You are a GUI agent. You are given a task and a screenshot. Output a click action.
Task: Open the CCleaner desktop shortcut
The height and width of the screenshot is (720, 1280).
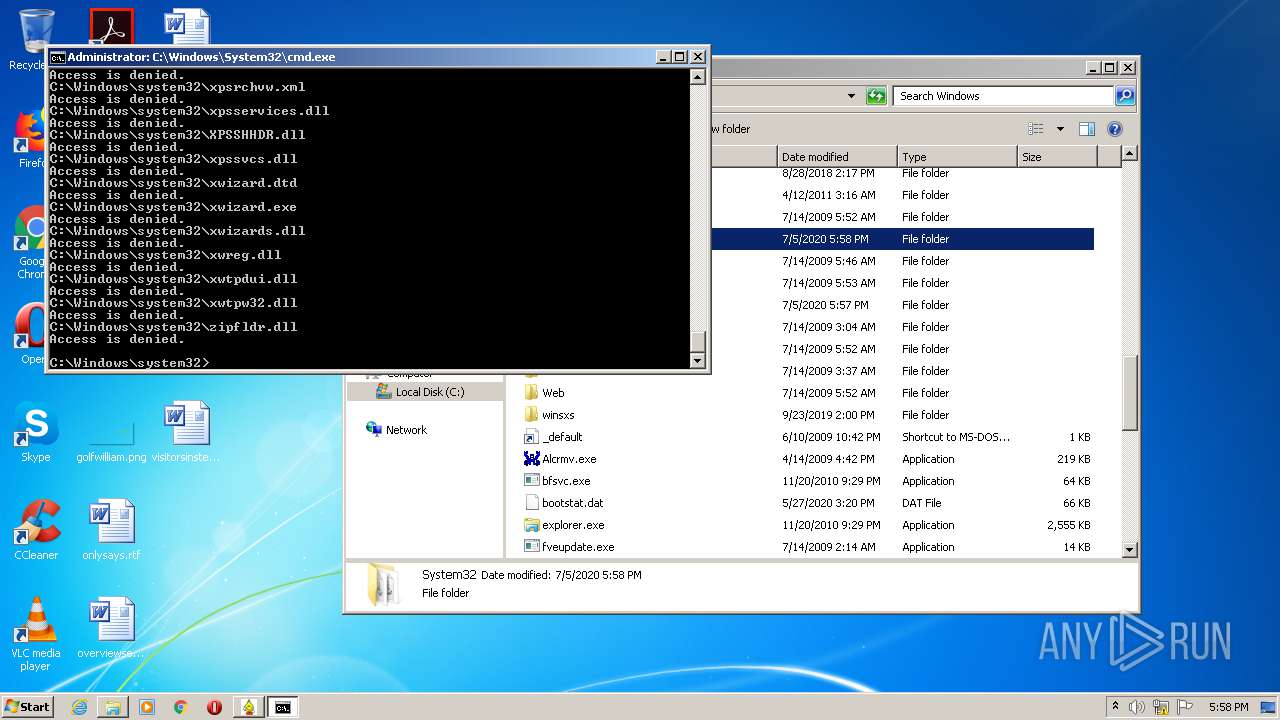36,530
